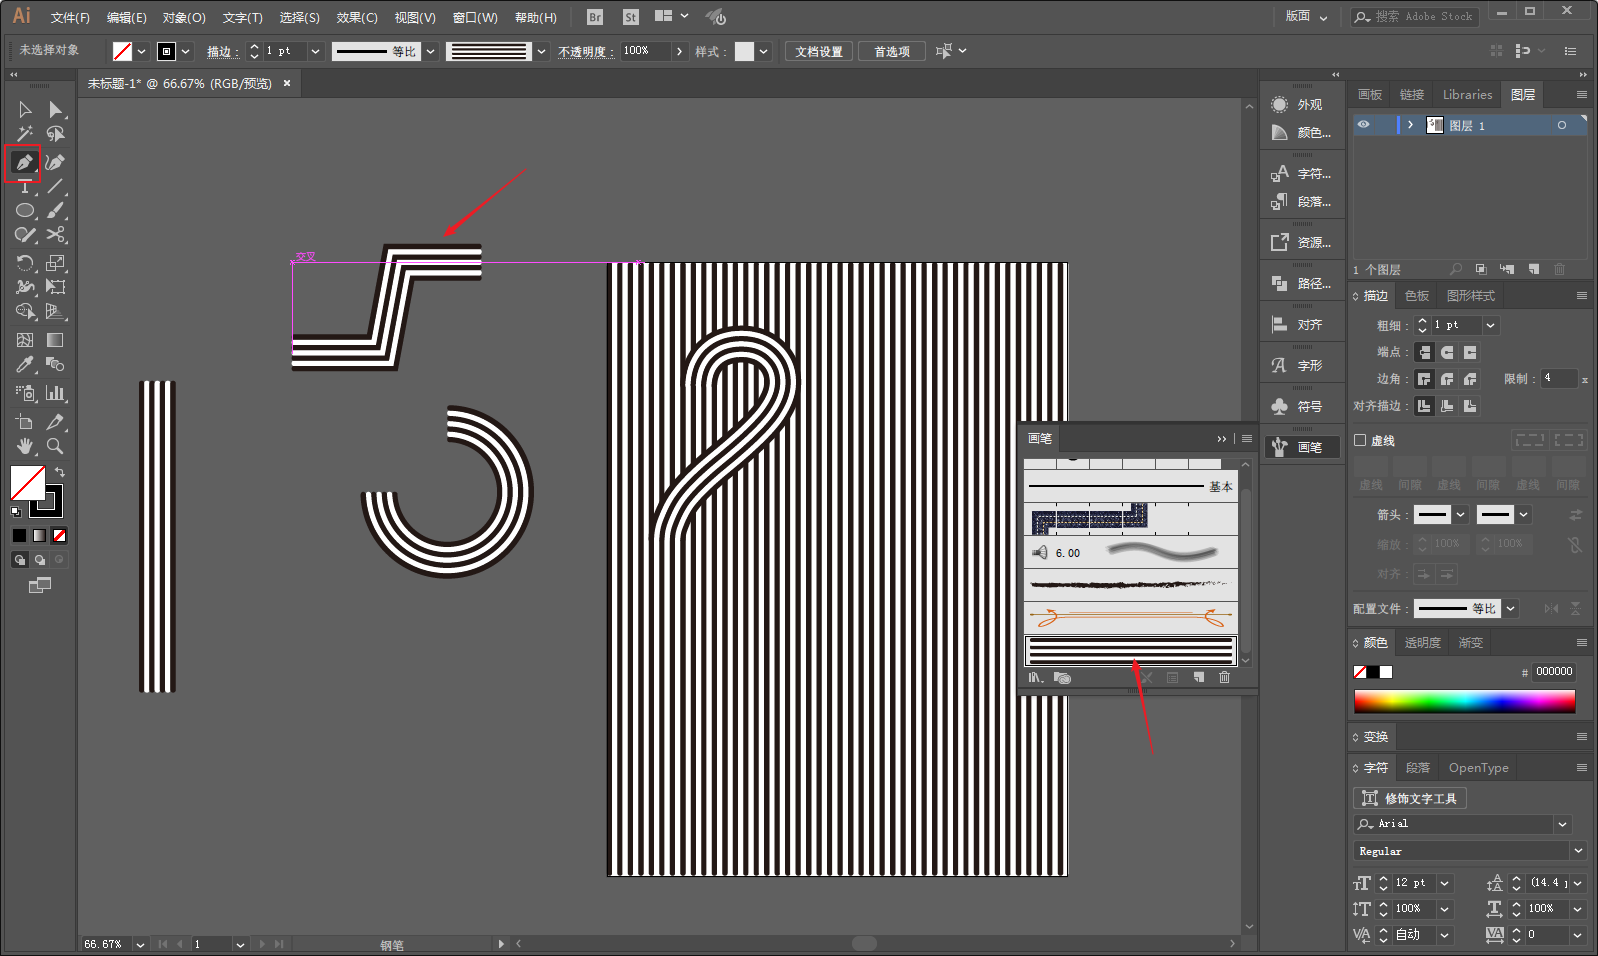Choose the round join corner option
The image size is (1598, 956).
(x=1447, y=379)
